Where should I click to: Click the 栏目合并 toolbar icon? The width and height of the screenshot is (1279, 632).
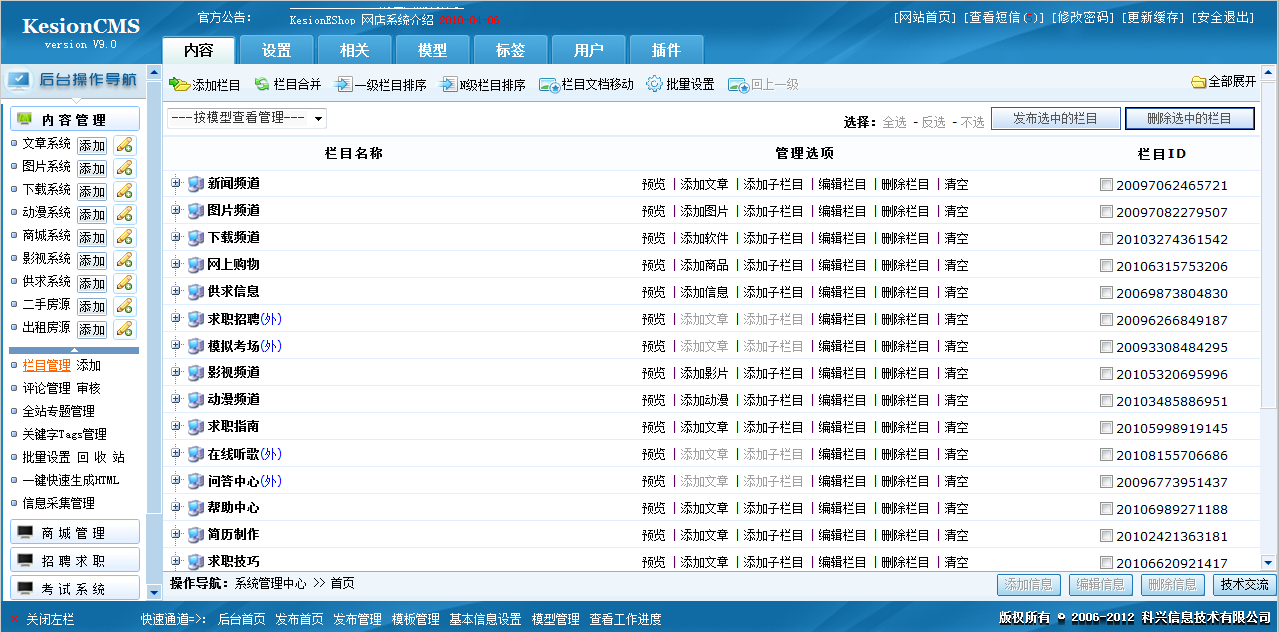[x=262, y=85]
